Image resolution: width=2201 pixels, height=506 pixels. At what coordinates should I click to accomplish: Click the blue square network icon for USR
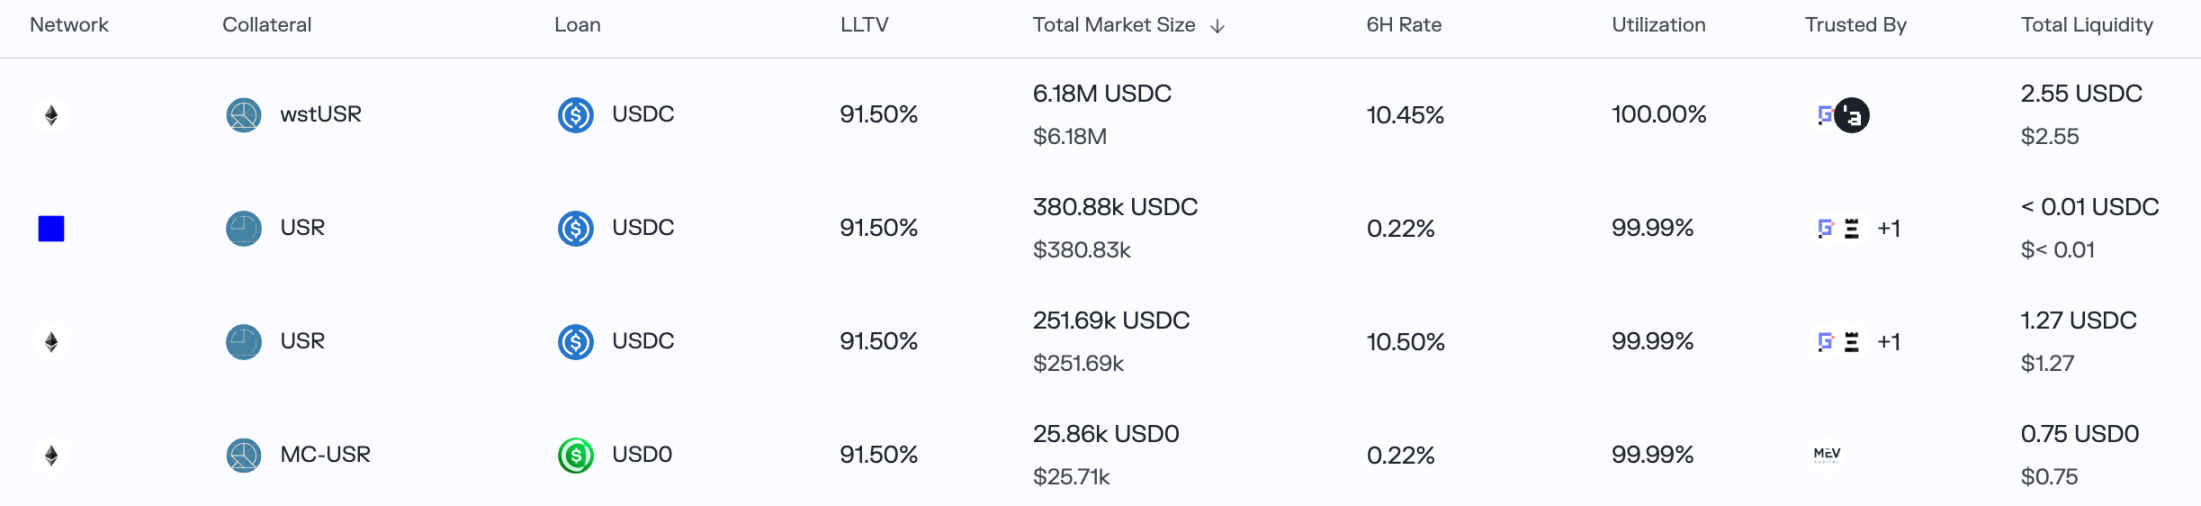click(51, 229)
